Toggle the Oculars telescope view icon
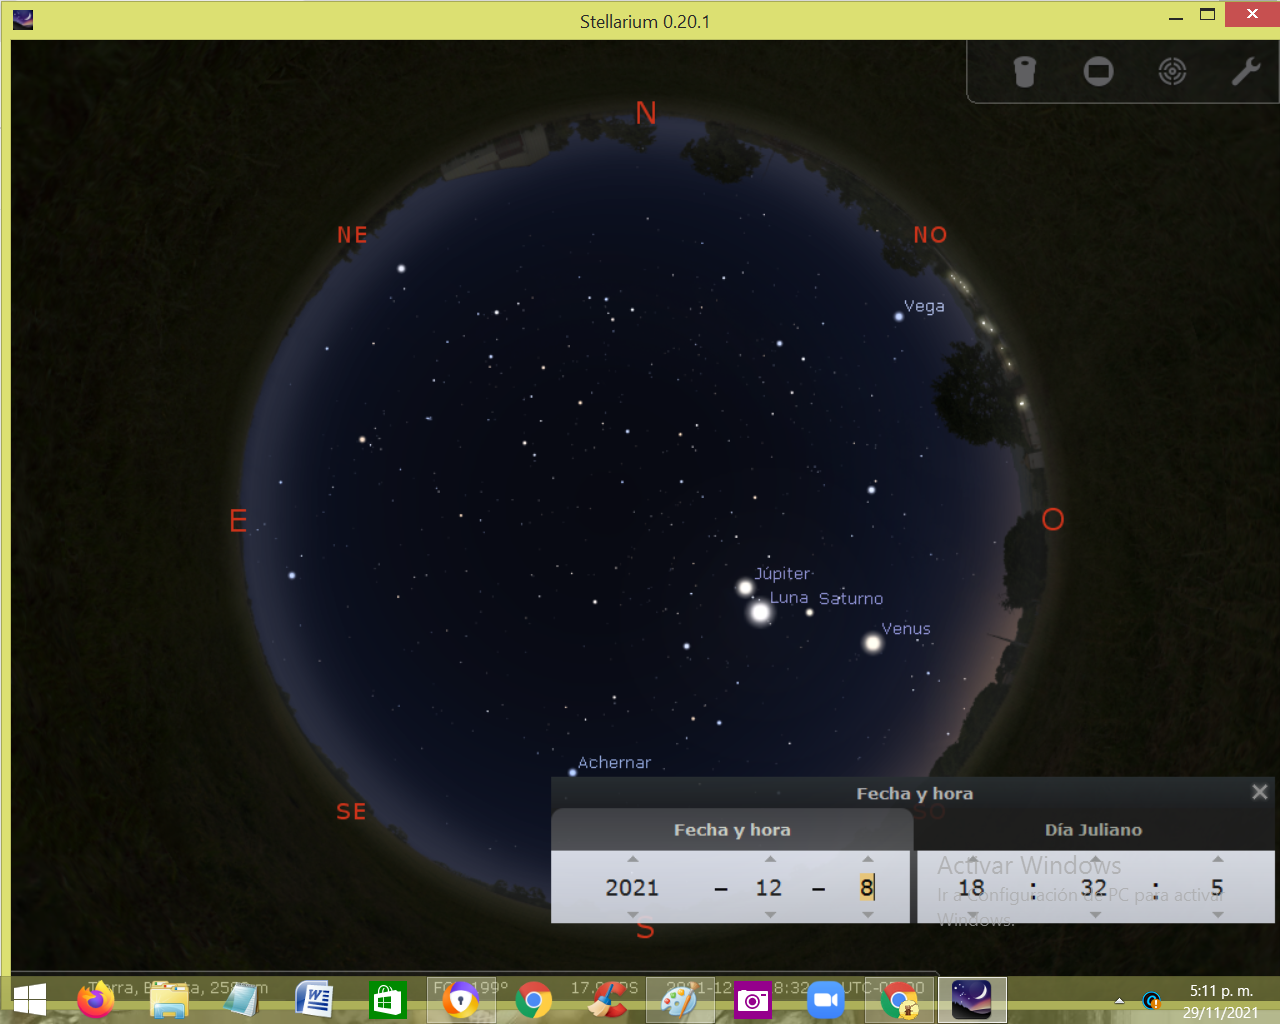1280x1024 pixels. (1024, 71)
